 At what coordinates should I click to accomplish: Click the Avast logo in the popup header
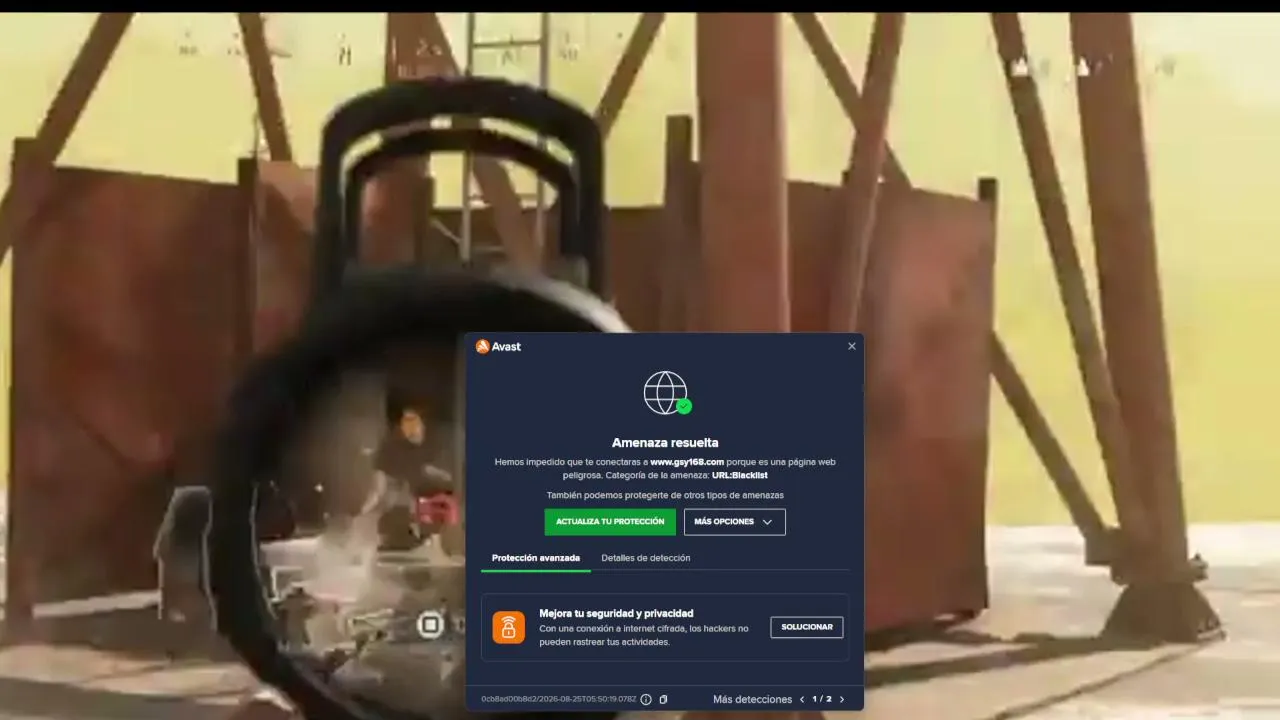tap(498, 347)
